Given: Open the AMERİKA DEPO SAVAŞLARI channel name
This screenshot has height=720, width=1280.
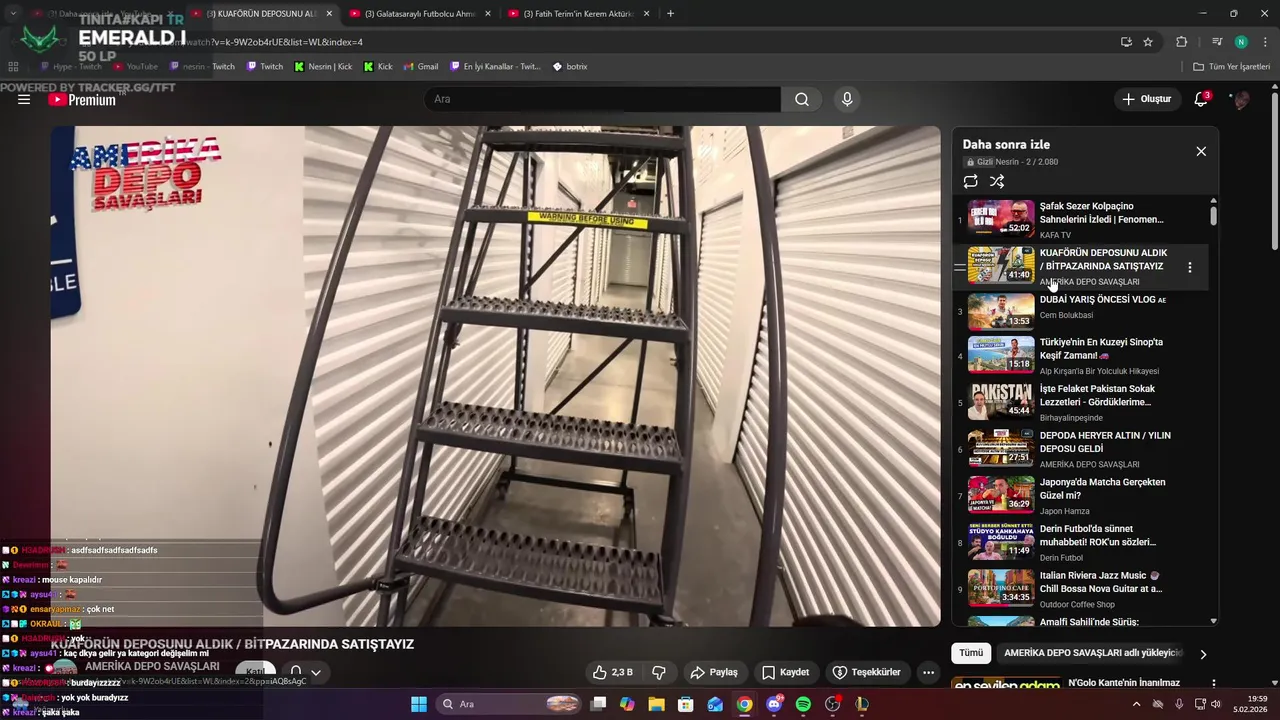Looking at the screenshot, I should point(152,666).
